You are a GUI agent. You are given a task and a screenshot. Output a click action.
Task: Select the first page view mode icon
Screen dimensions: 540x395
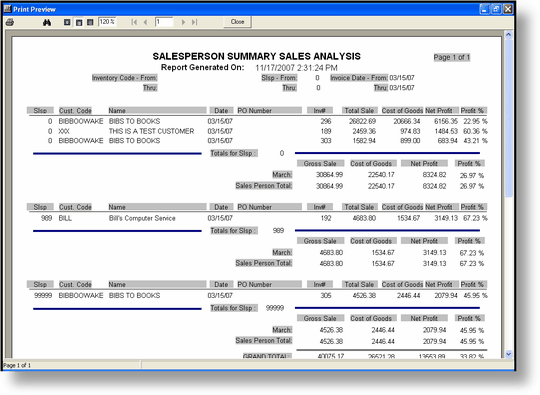coord(67,22)
